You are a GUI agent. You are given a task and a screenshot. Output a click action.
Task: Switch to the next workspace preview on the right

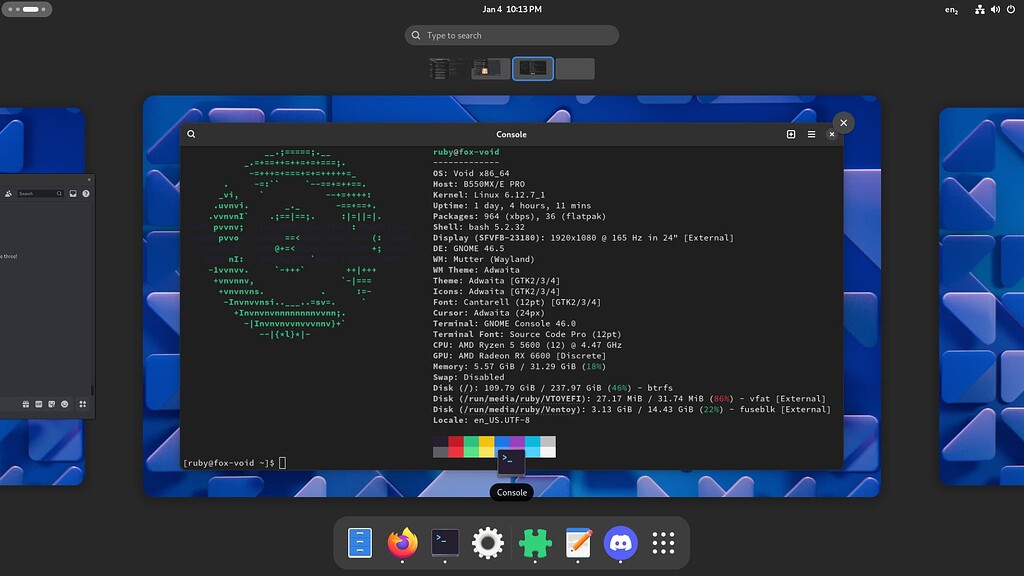[x=982, y=296]
